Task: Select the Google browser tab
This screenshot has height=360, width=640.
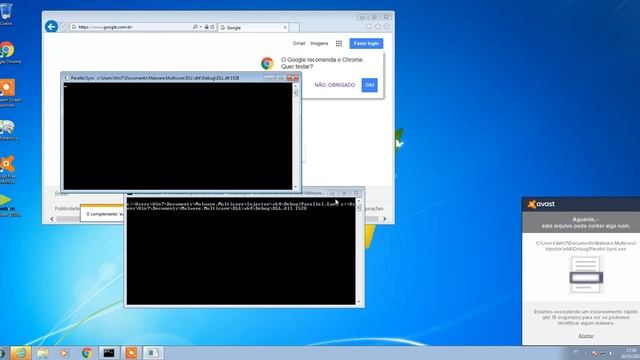Action: click(253, 27)
